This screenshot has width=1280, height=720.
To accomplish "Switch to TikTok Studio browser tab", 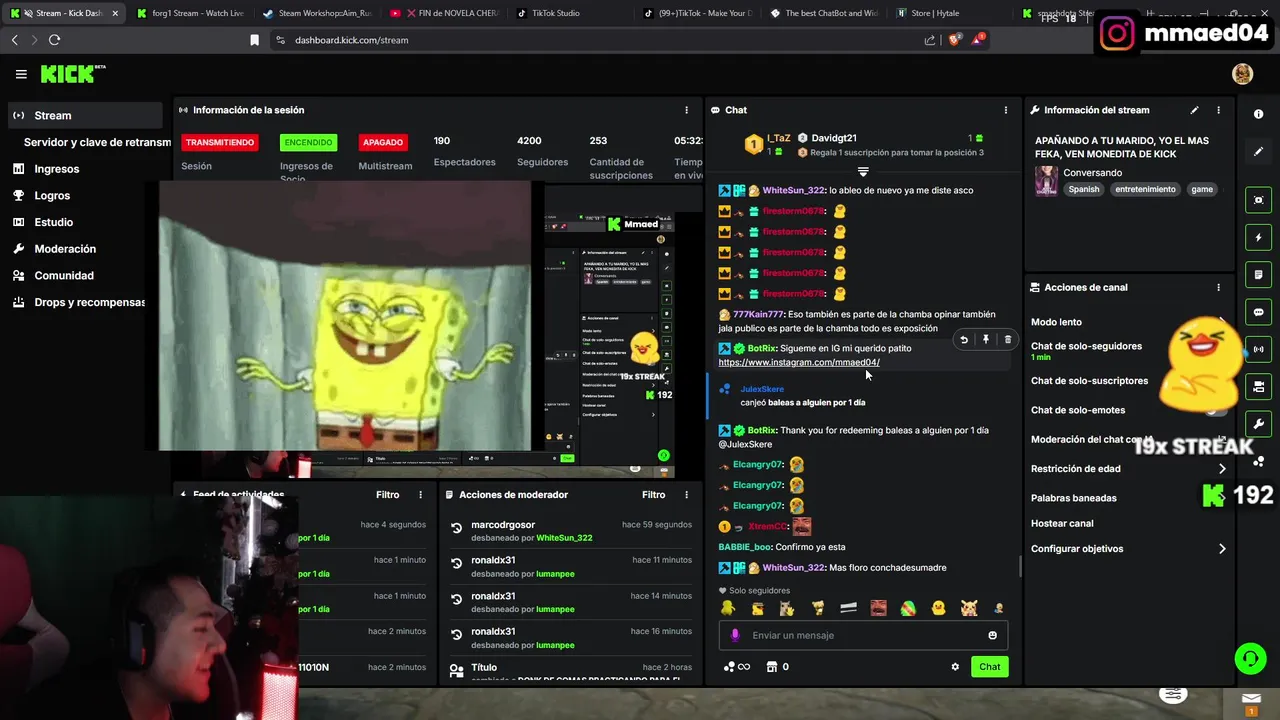I will coord(555,13).
